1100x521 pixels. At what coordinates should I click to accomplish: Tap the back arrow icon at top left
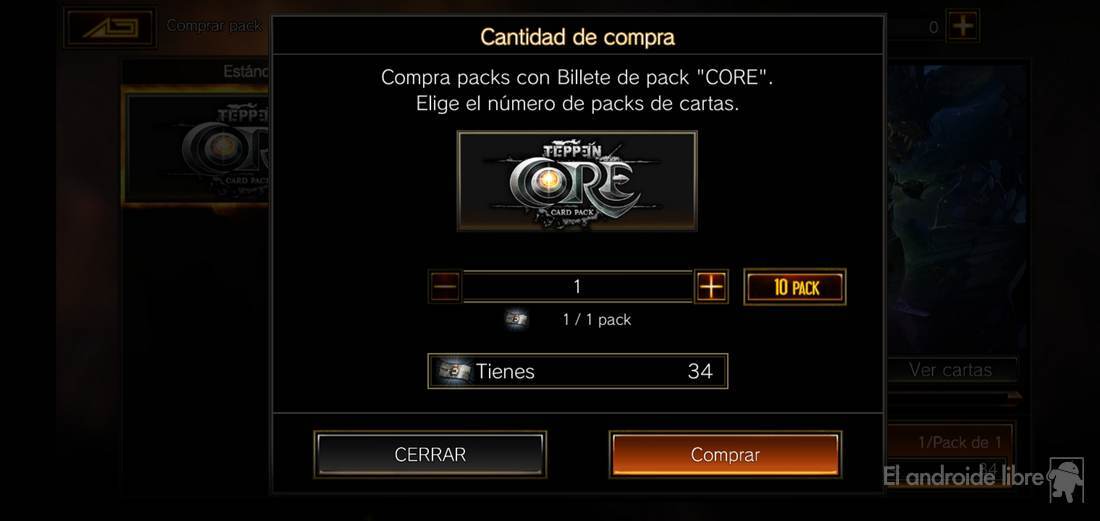click(110, 28)
